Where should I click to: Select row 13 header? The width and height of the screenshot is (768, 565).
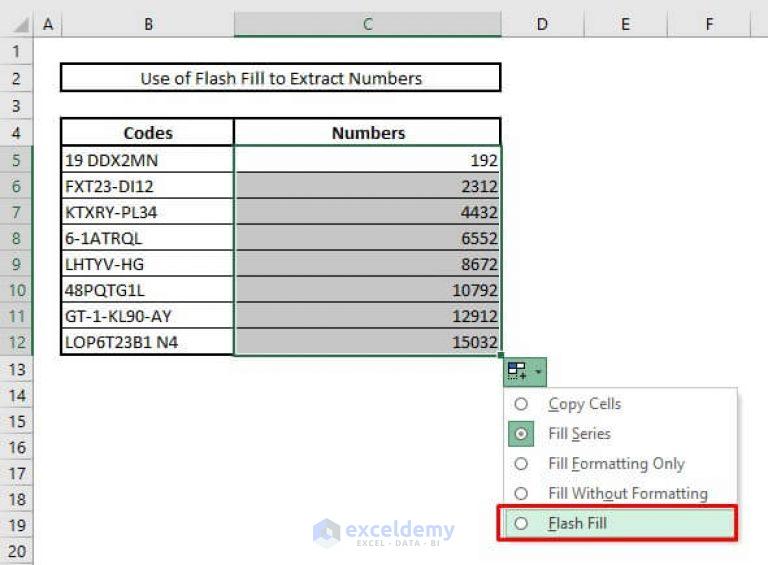(16, 369)
